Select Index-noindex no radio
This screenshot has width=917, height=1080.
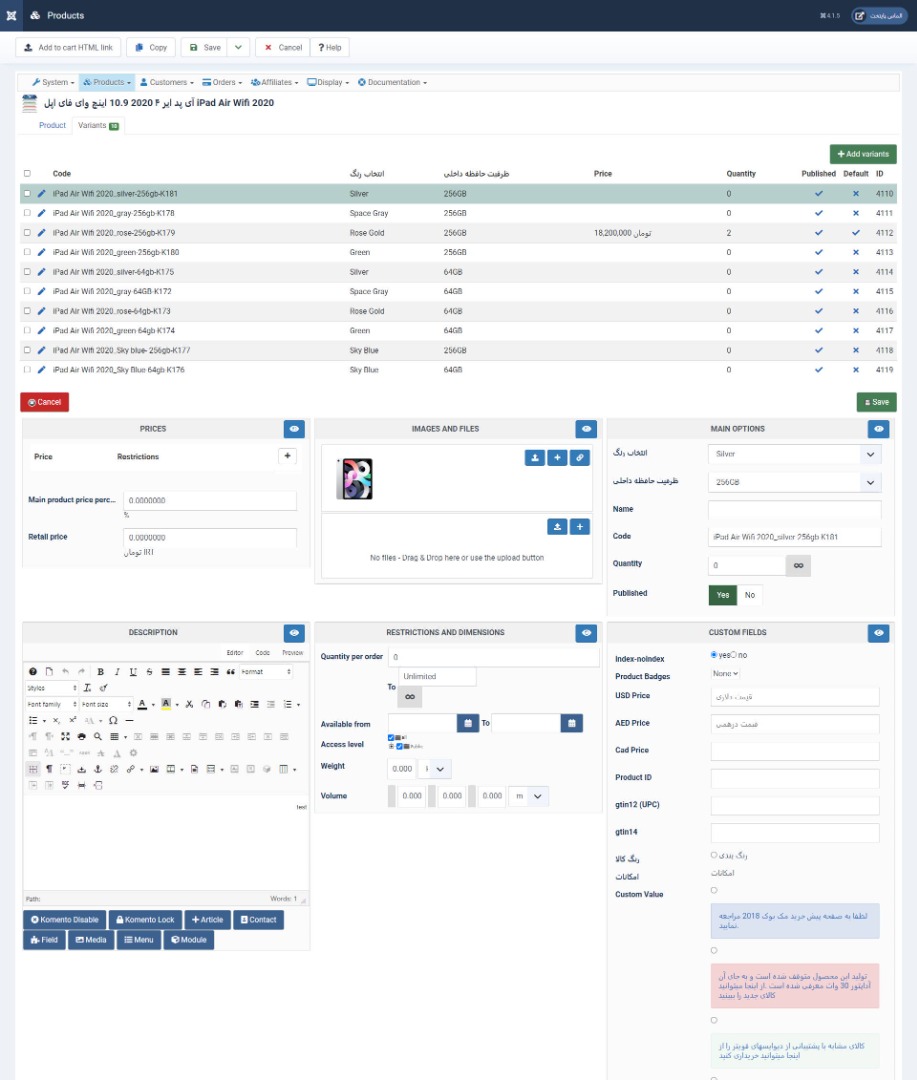tap(734, 654)
